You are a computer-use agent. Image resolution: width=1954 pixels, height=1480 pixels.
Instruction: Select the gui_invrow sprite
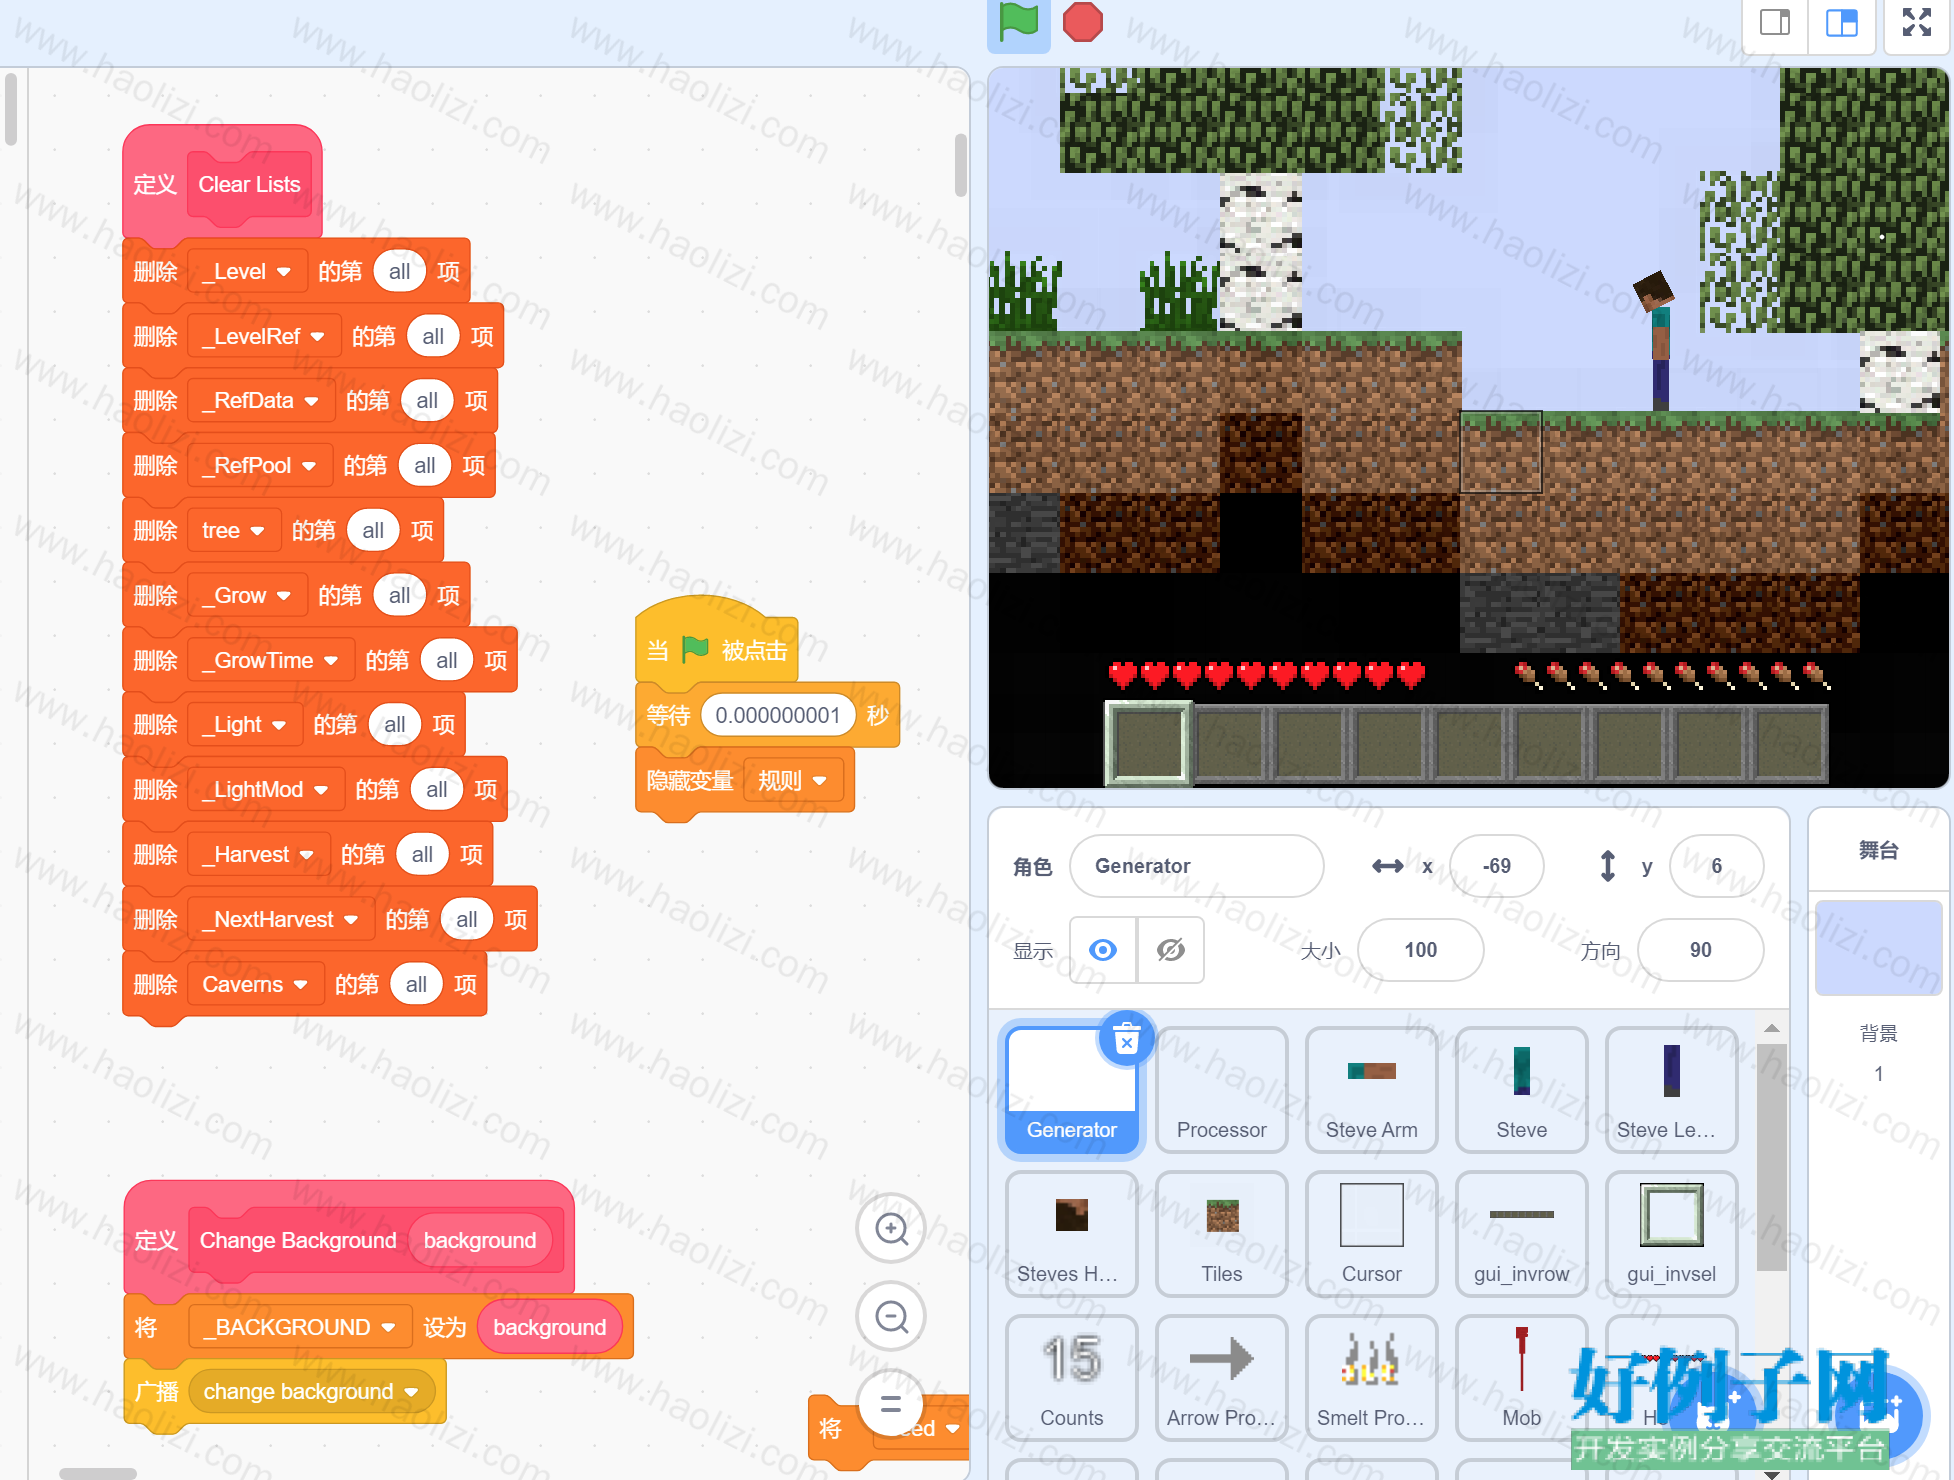(x=1521, y=1234)
